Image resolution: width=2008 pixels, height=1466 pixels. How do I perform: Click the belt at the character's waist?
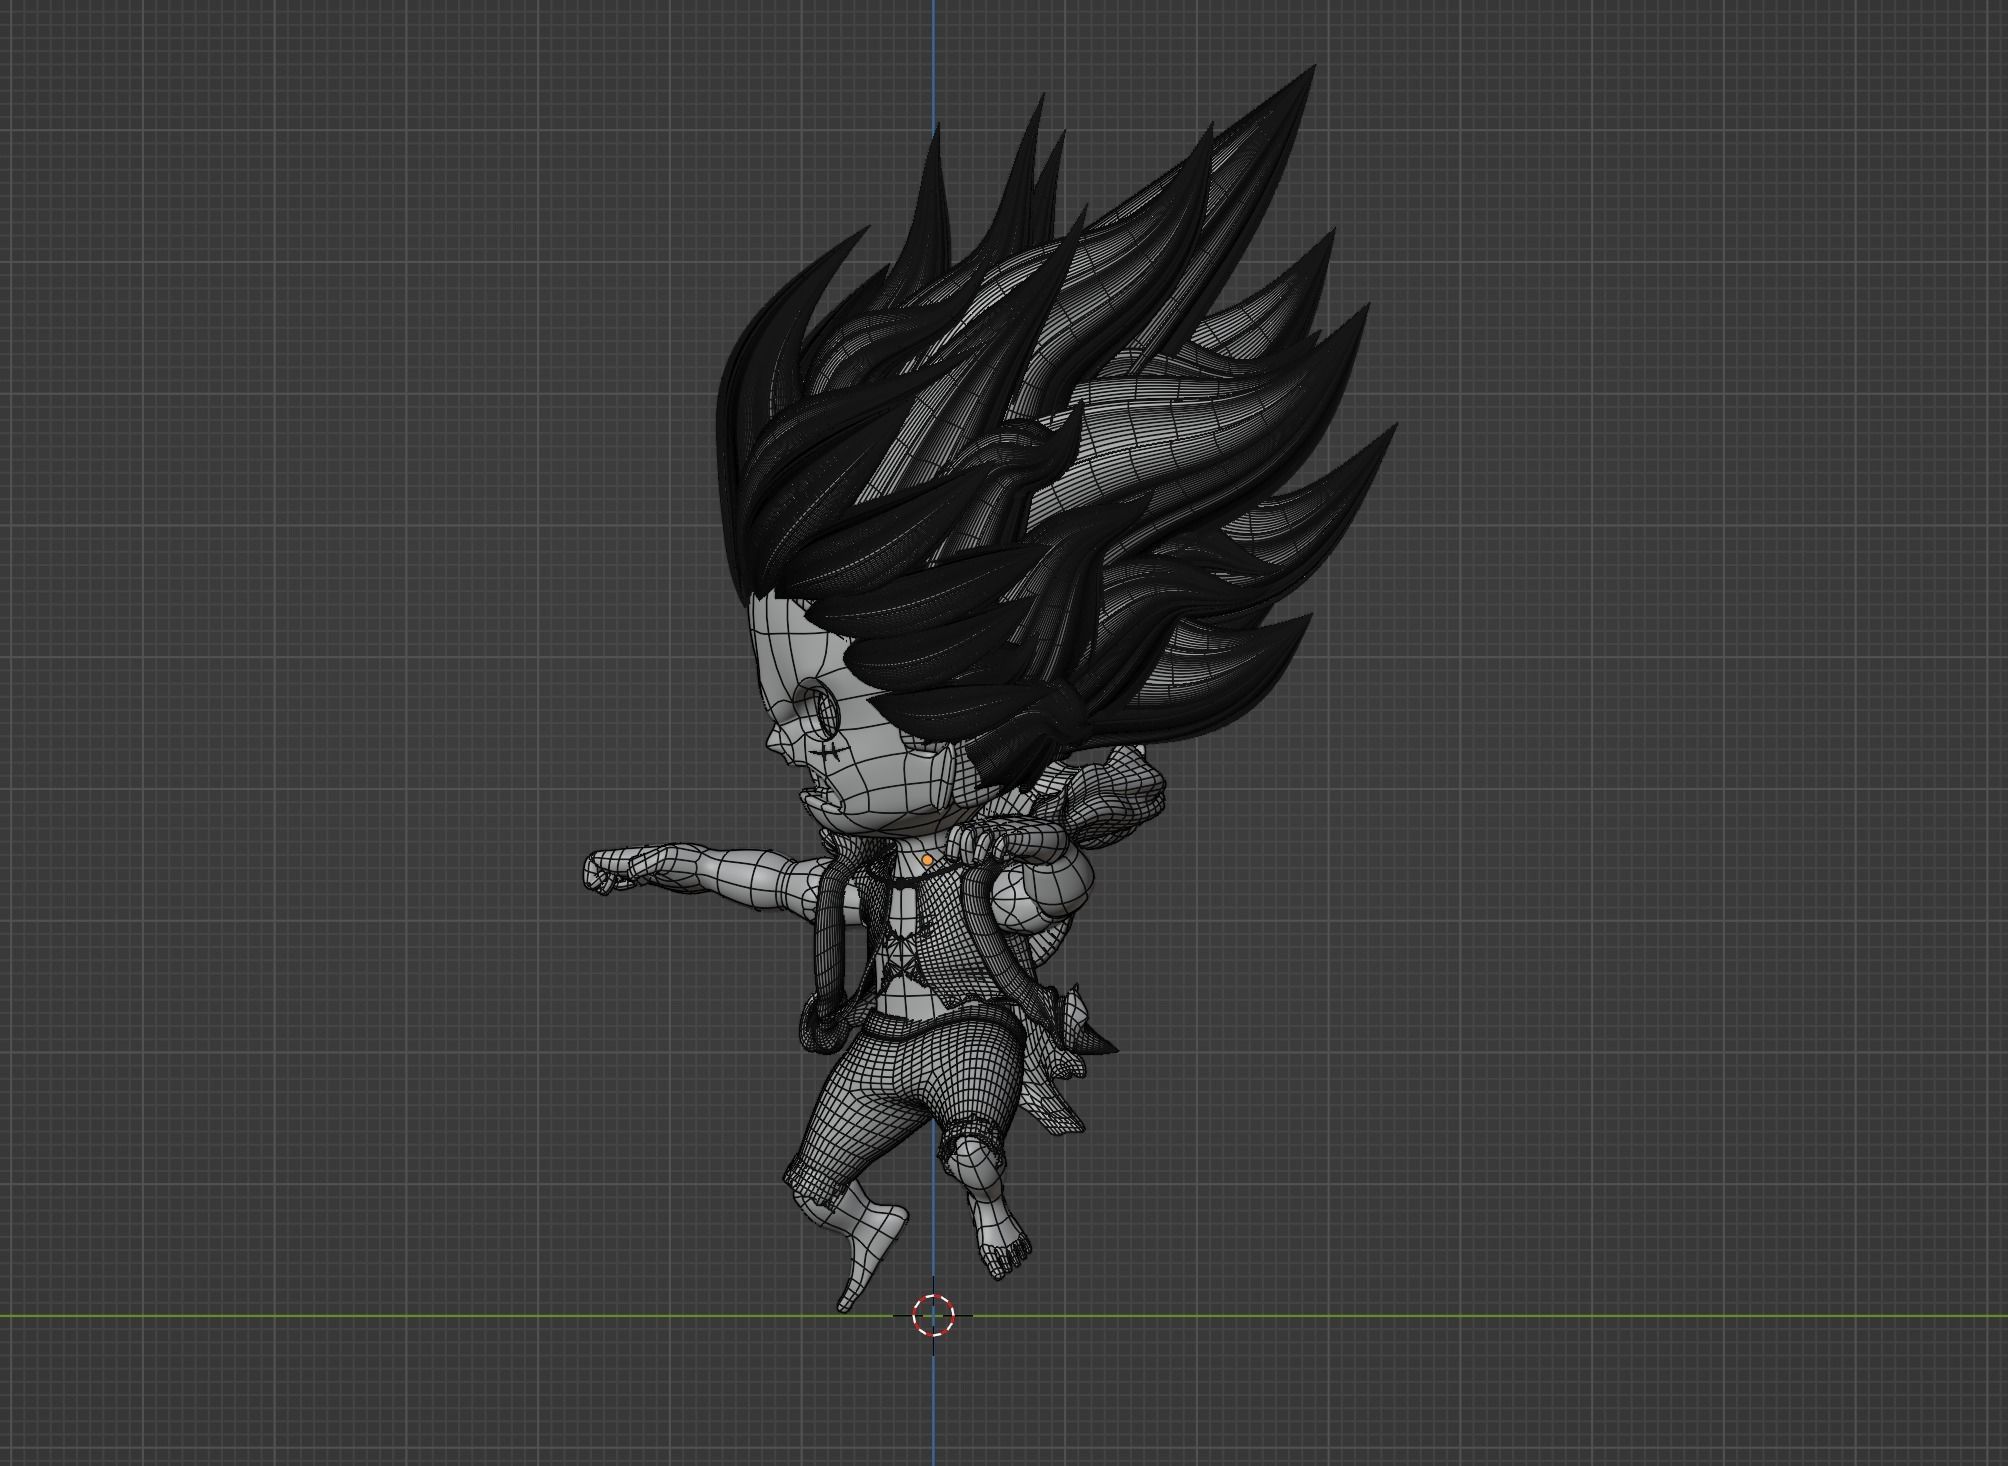pyautogui.click(x=900, y=1023)
